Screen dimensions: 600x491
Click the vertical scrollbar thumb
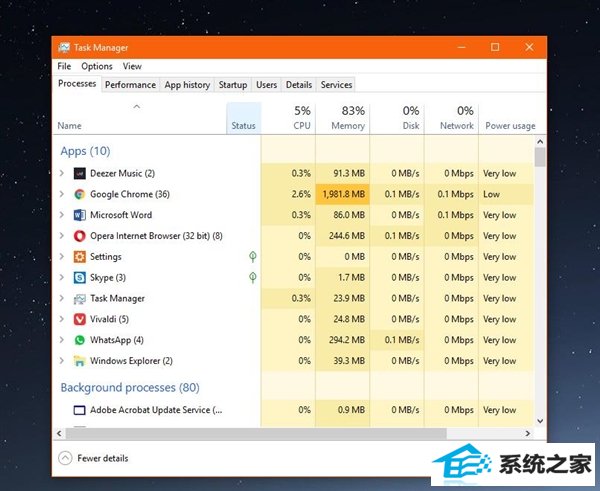(540, 157)
